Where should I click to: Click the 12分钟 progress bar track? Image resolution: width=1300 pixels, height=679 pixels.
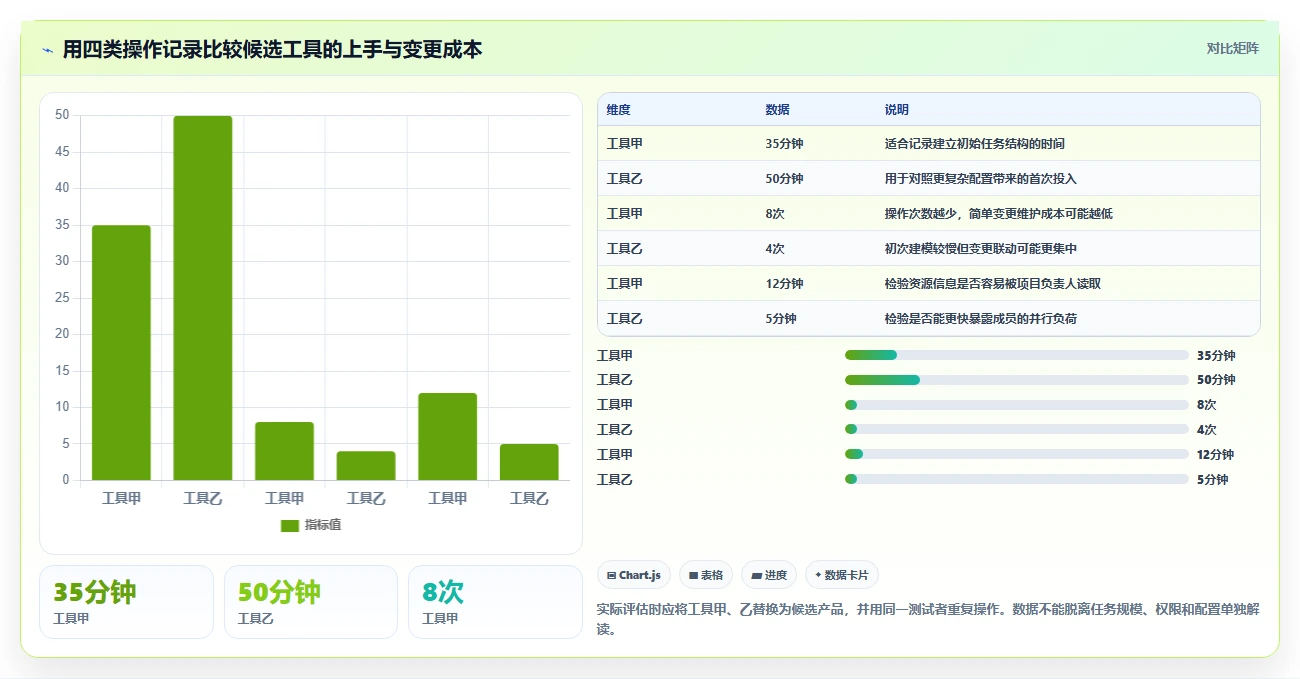tap(1016, 455)
